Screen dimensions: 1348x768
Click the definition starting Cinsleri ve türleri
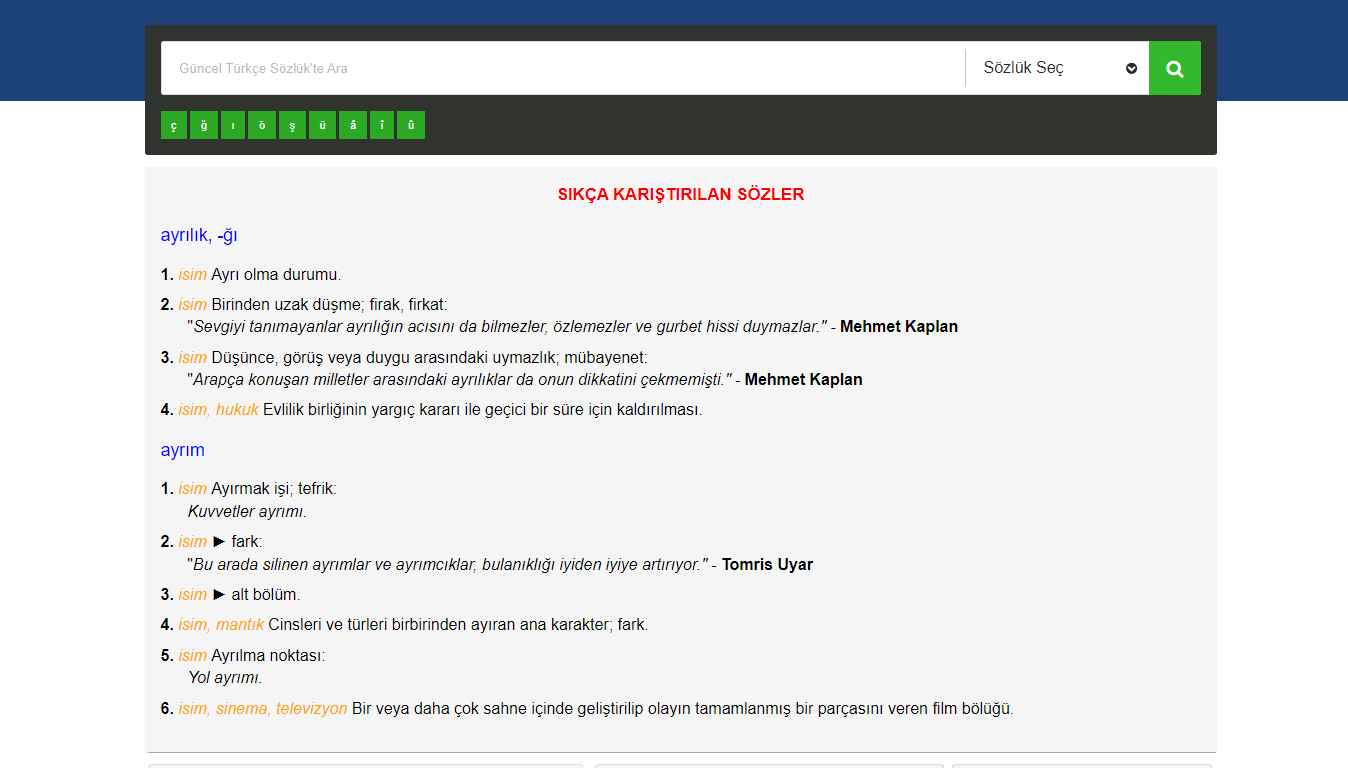[x=458, y=625]
